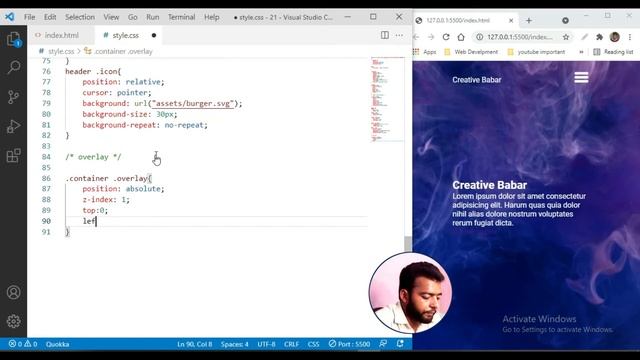Open the File menu

pos(29,17)
